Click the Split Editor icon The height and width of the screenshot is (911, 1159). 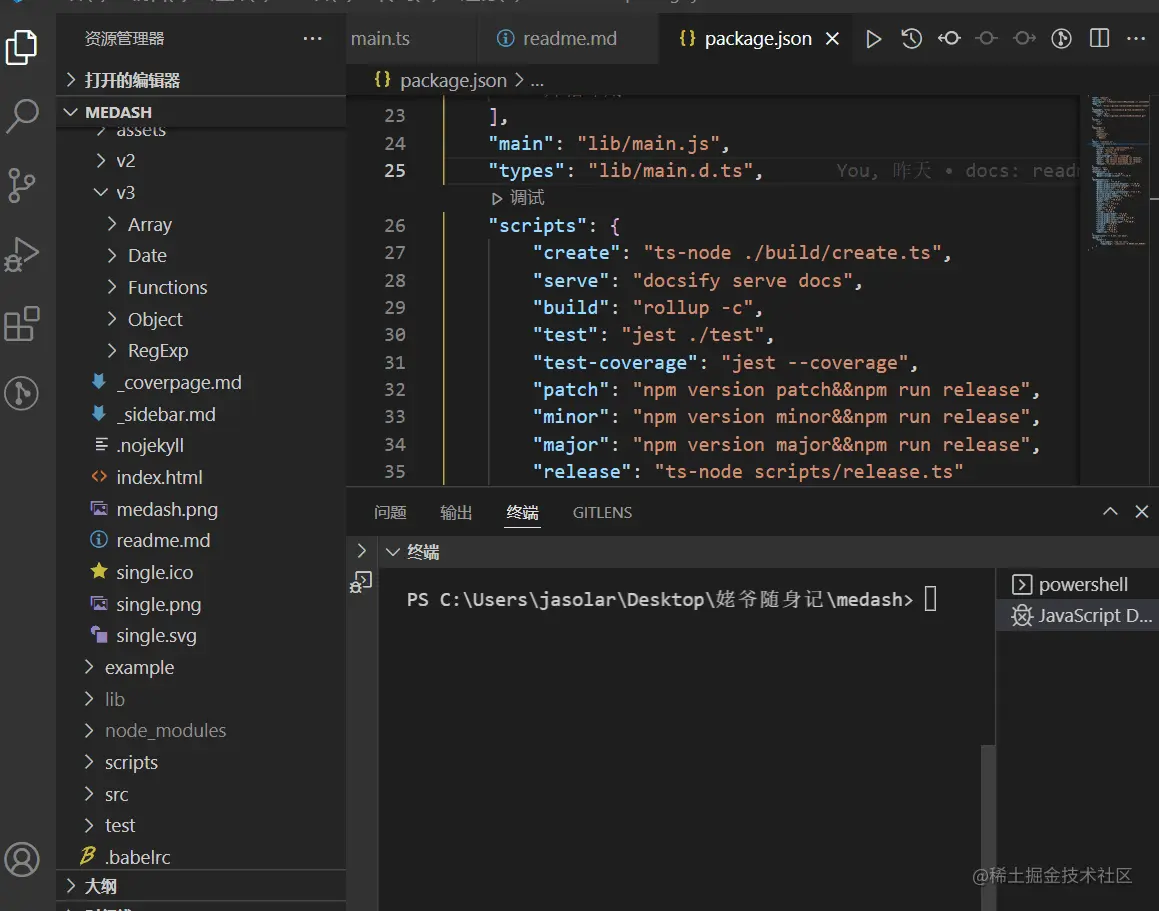[1099, 39]
